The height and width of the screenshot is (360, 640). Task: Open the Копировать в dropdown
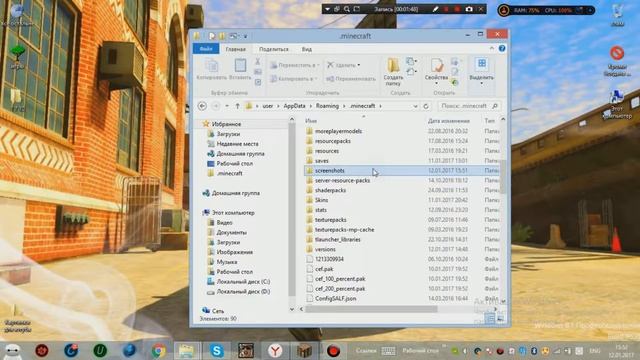293,79
